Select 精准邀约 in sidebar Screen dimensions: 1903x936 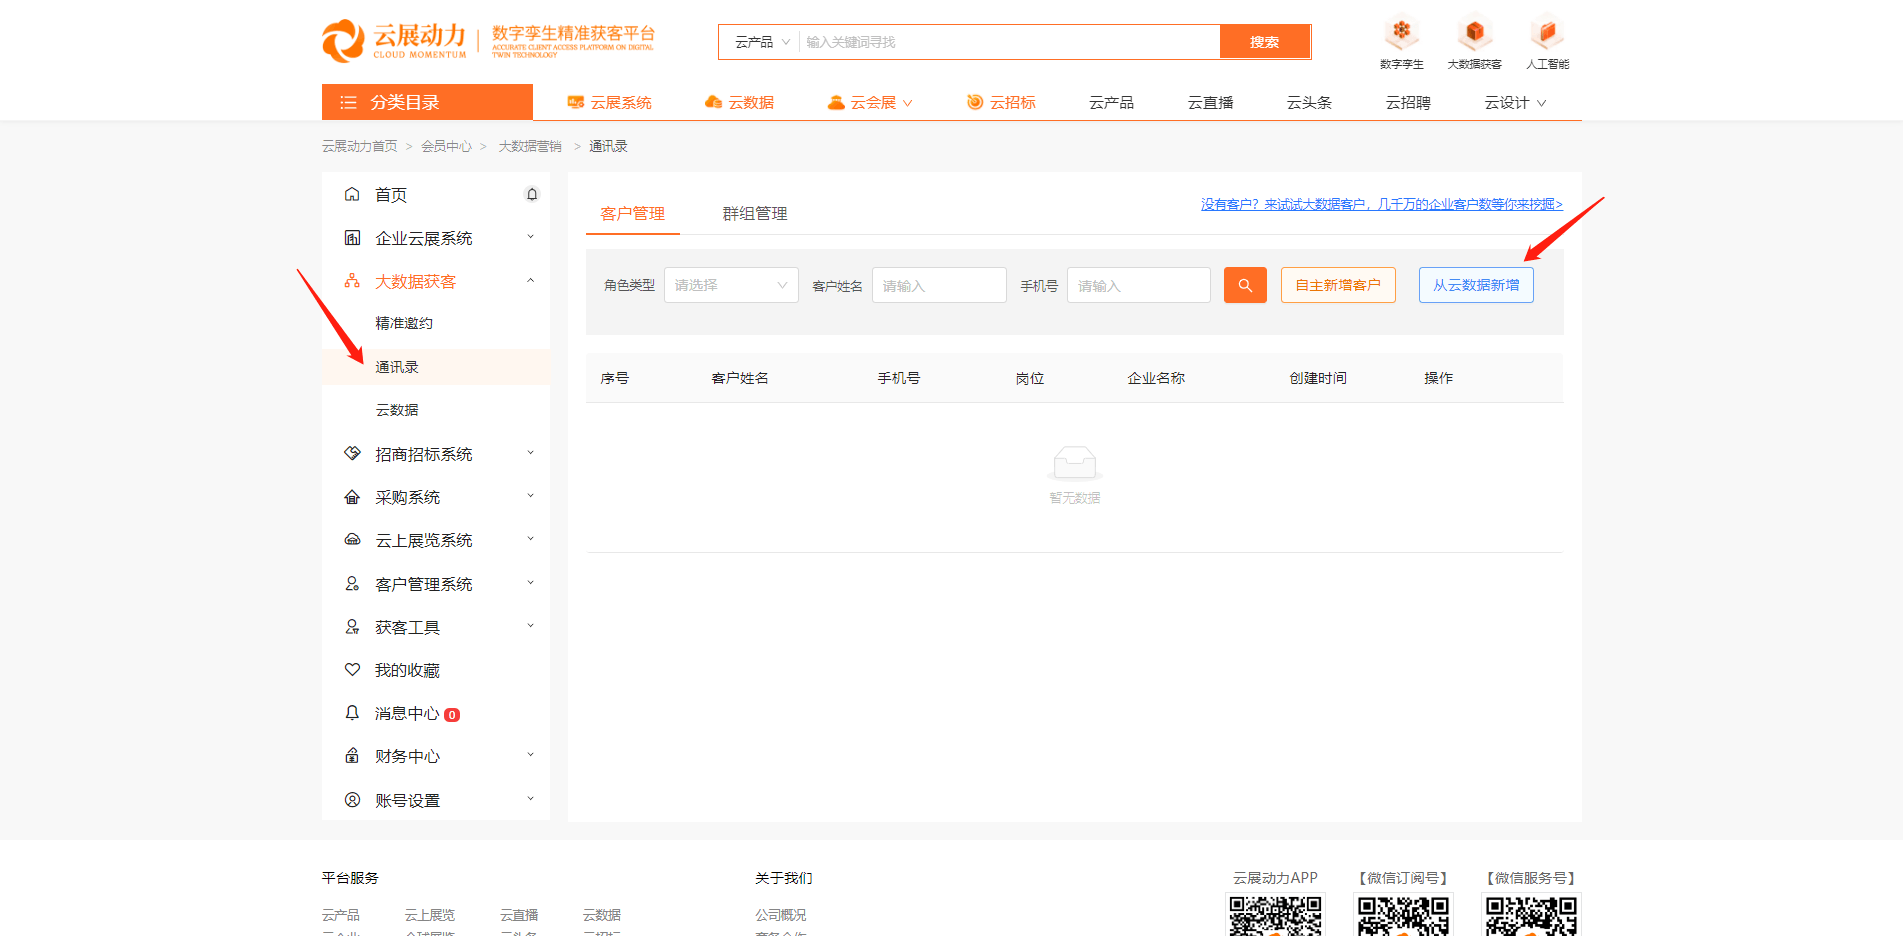[404, 323]
